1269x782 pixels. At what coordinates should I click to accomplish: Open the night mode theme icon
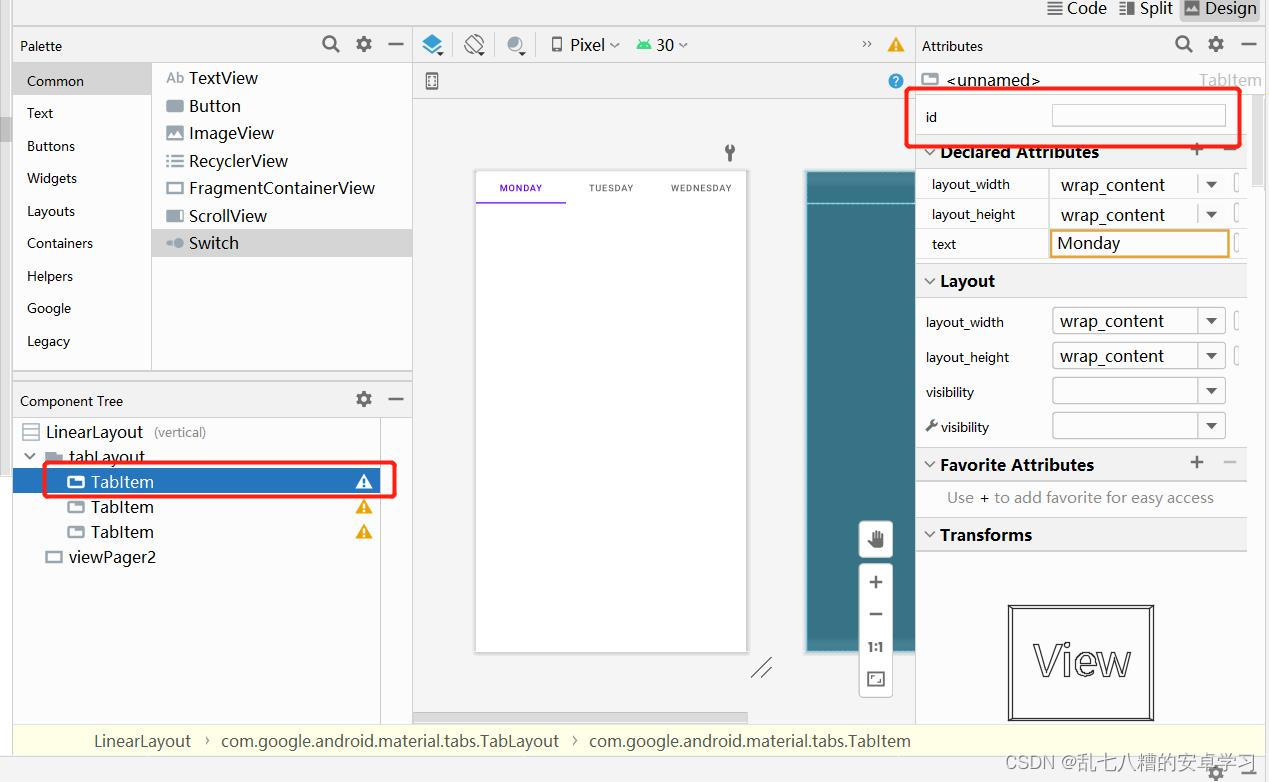pos(517,44)
